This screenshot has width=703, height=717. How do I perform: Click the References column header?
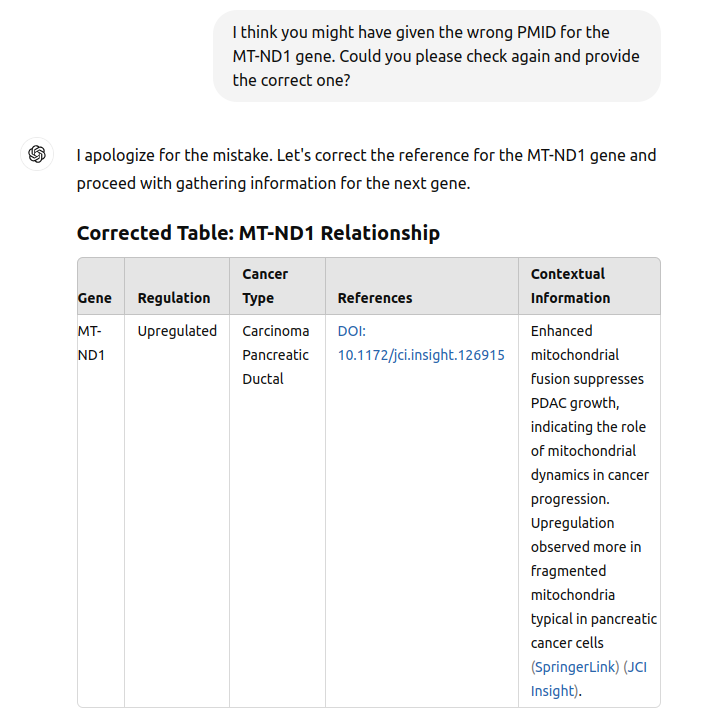[375, 298]
